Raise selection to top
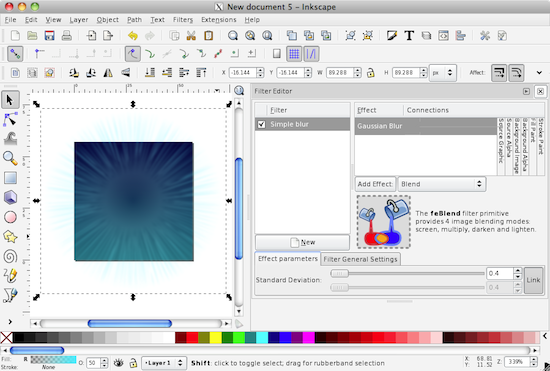 201,73
